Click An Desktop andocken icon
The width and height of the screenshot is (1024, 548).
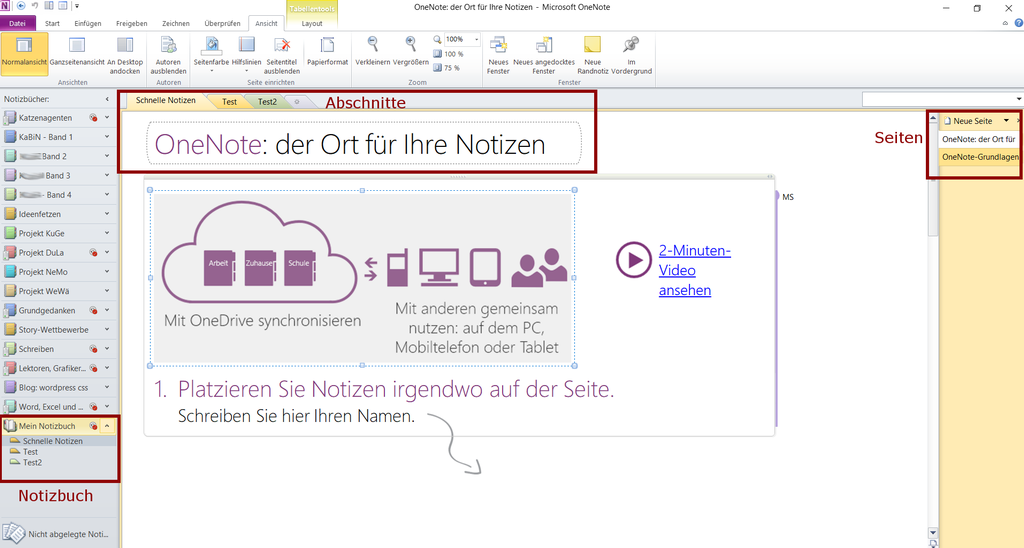coord(125,45)
